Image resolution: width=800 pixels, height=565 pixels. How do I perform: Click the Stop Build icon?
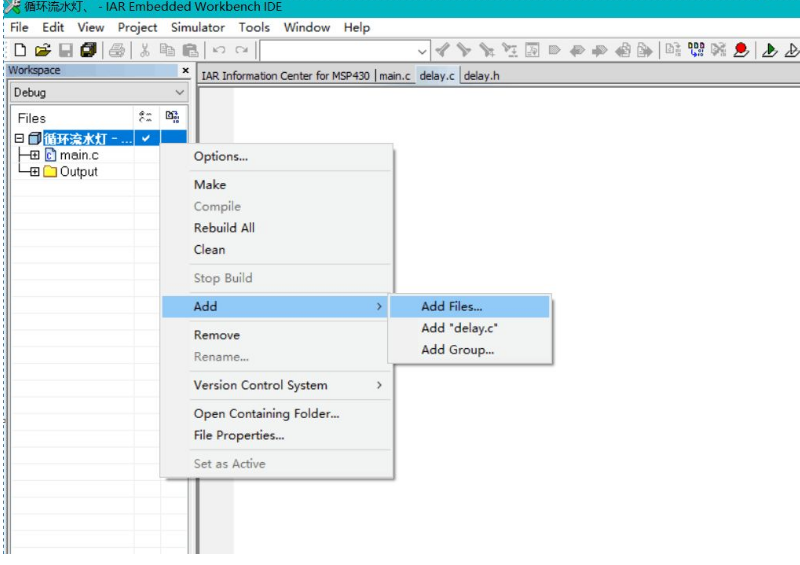click(x=718, y=50)
